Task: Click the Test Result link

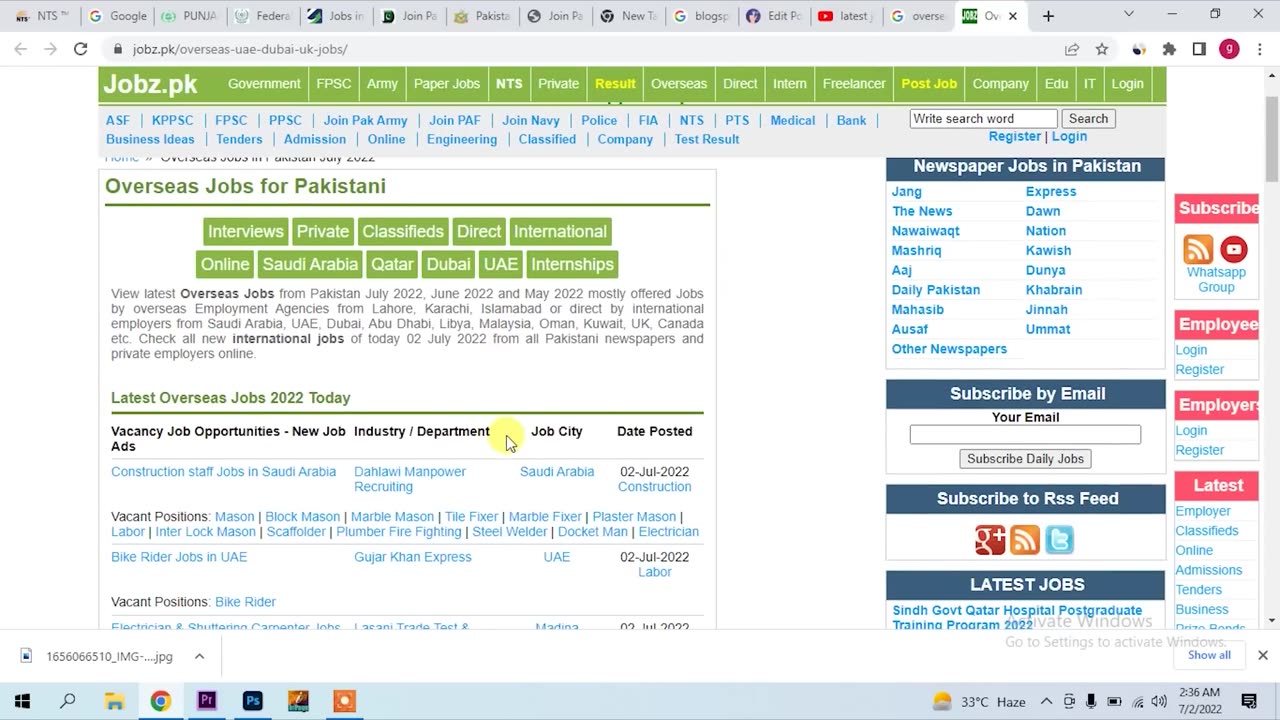Action: coord(707,139)
